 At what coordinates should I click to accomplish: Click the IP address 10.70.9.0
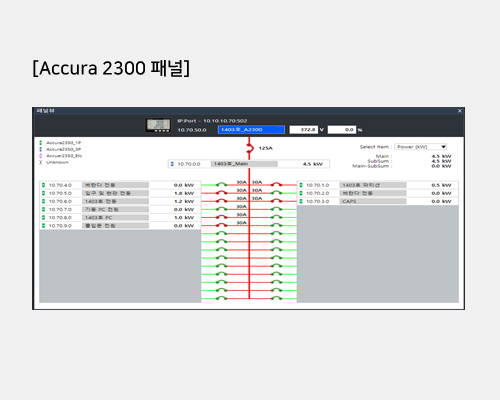tap(60, 226)
